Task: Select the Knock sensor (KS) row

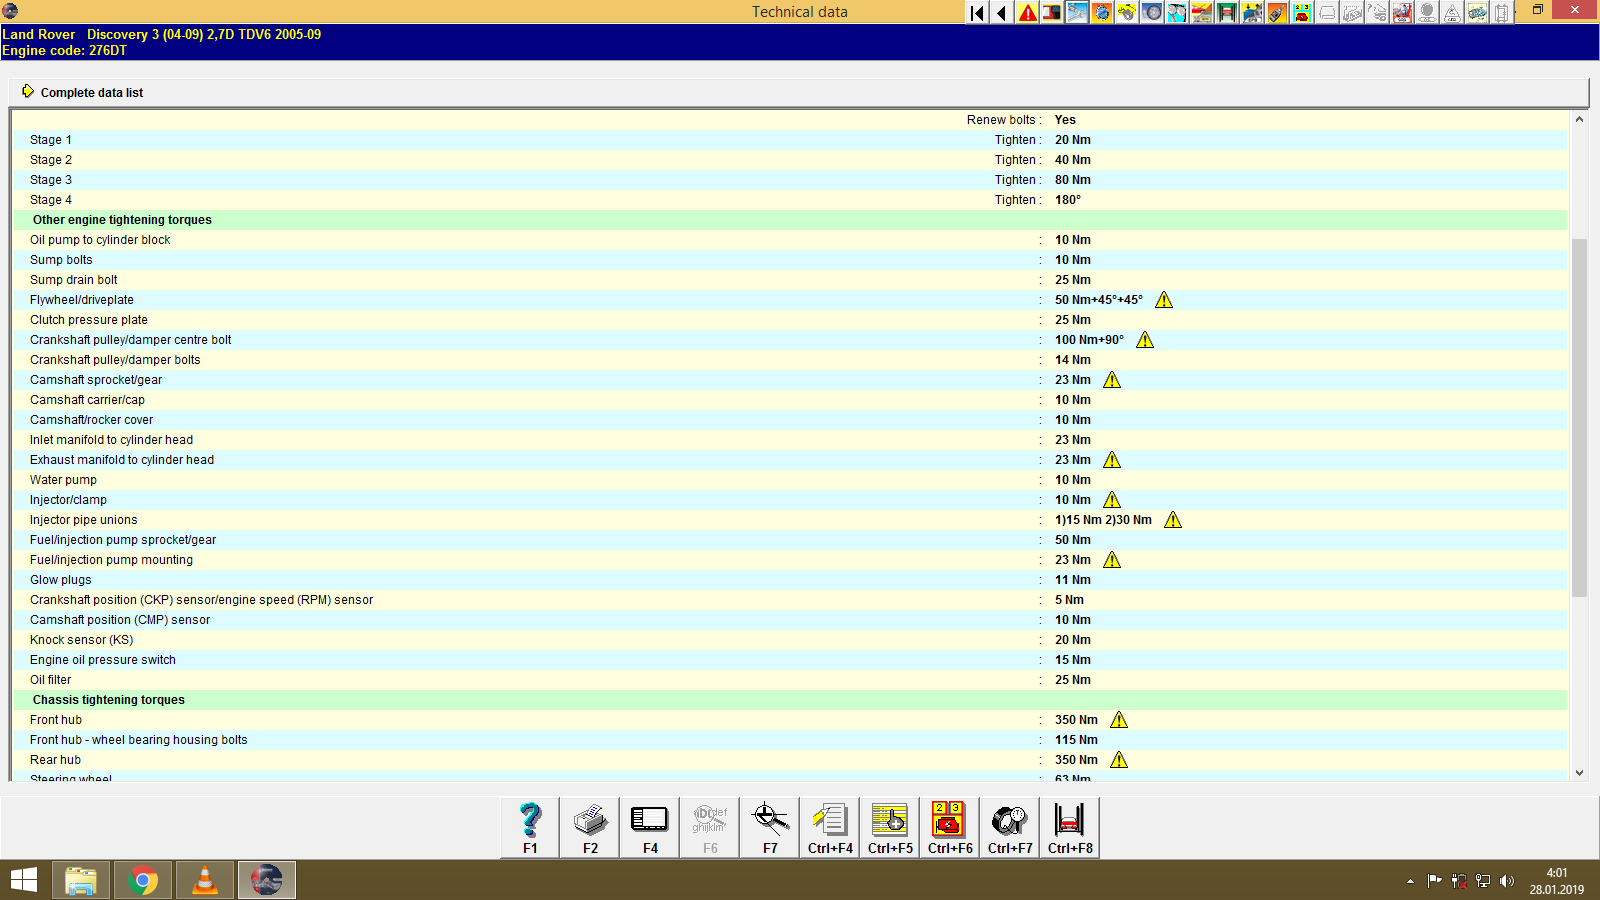Action: 790,640
